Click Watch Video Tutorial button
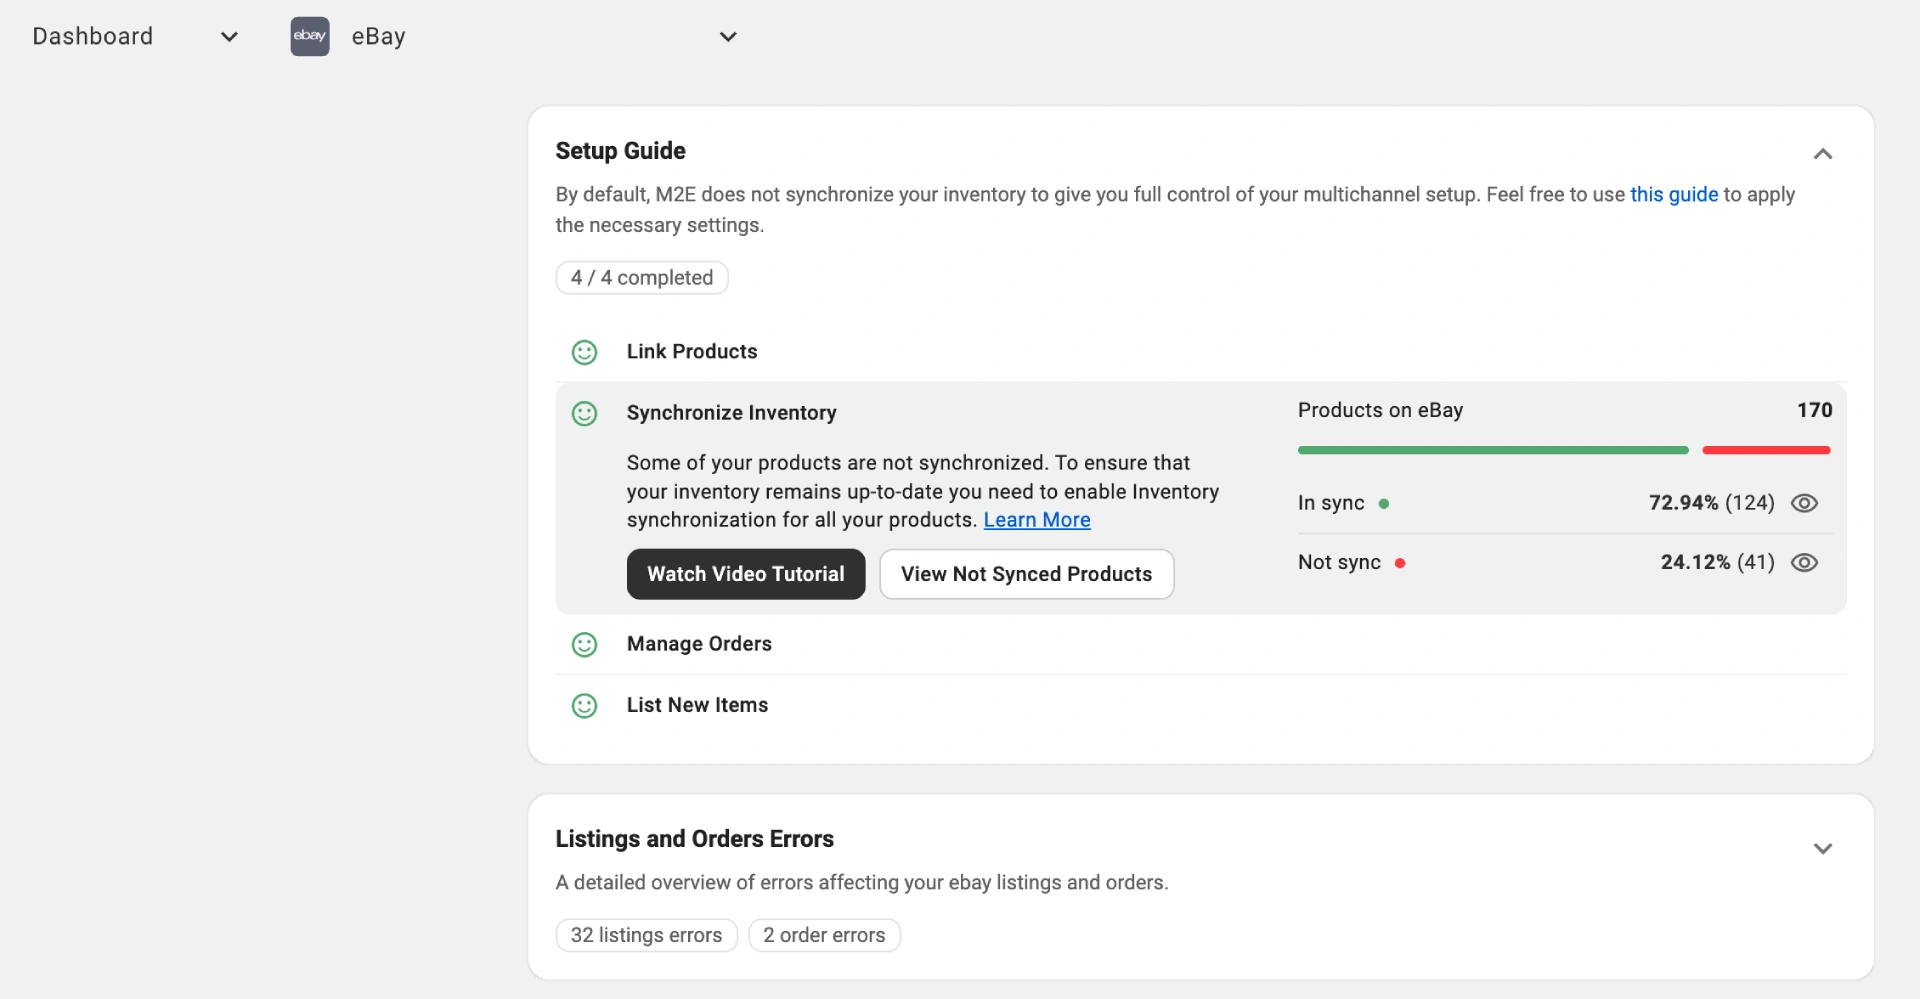The height and width of the screenshot is (999, 1920). click(x=746, y=574)
